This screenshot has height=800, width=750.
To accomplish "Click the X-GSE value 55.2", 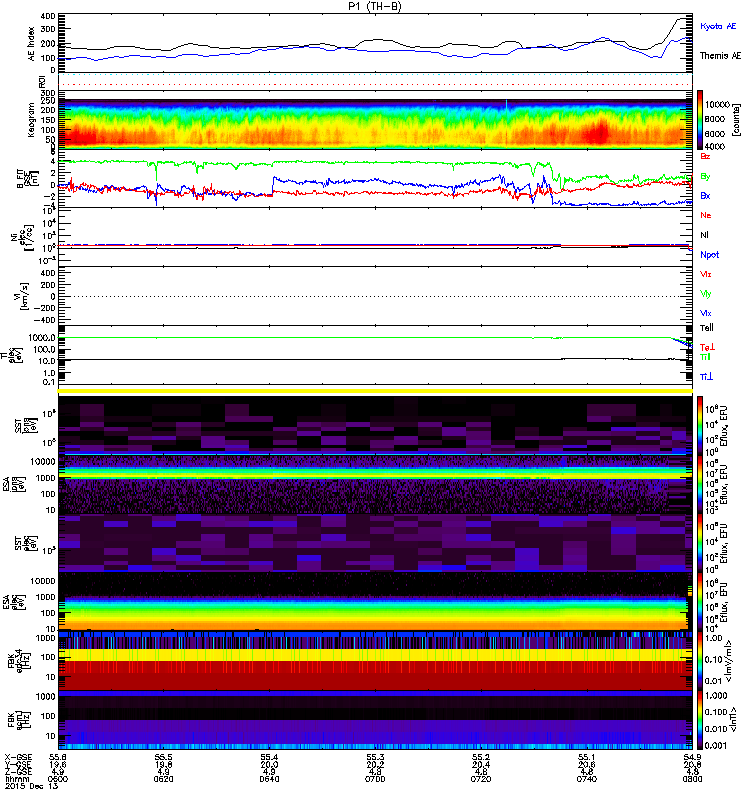I will [481, 757].
